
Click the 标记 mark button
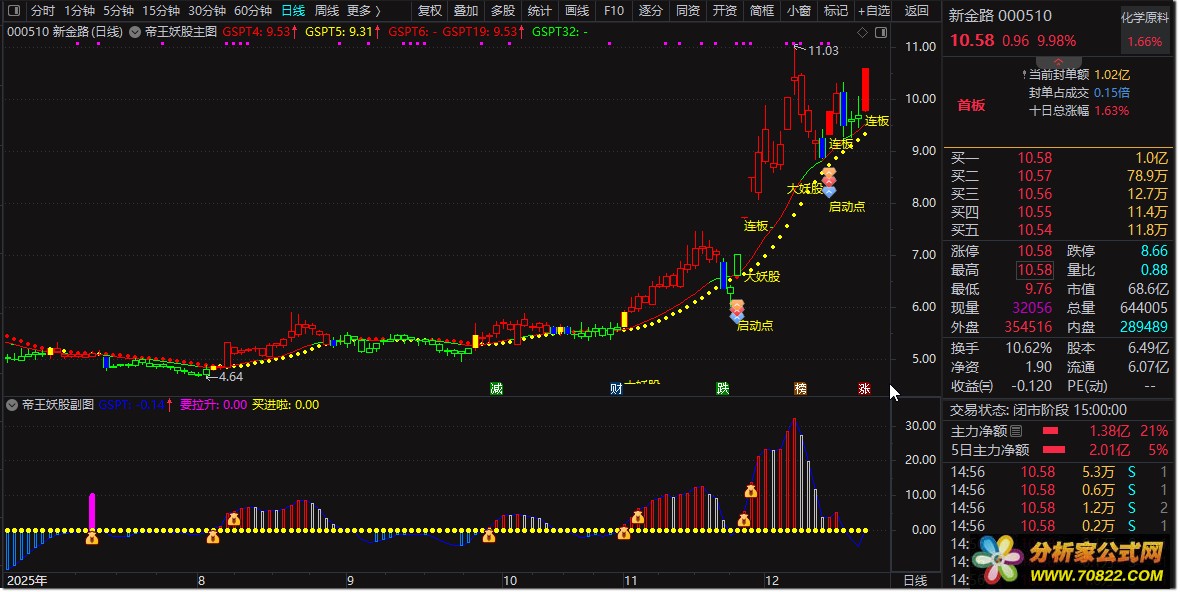836,11
